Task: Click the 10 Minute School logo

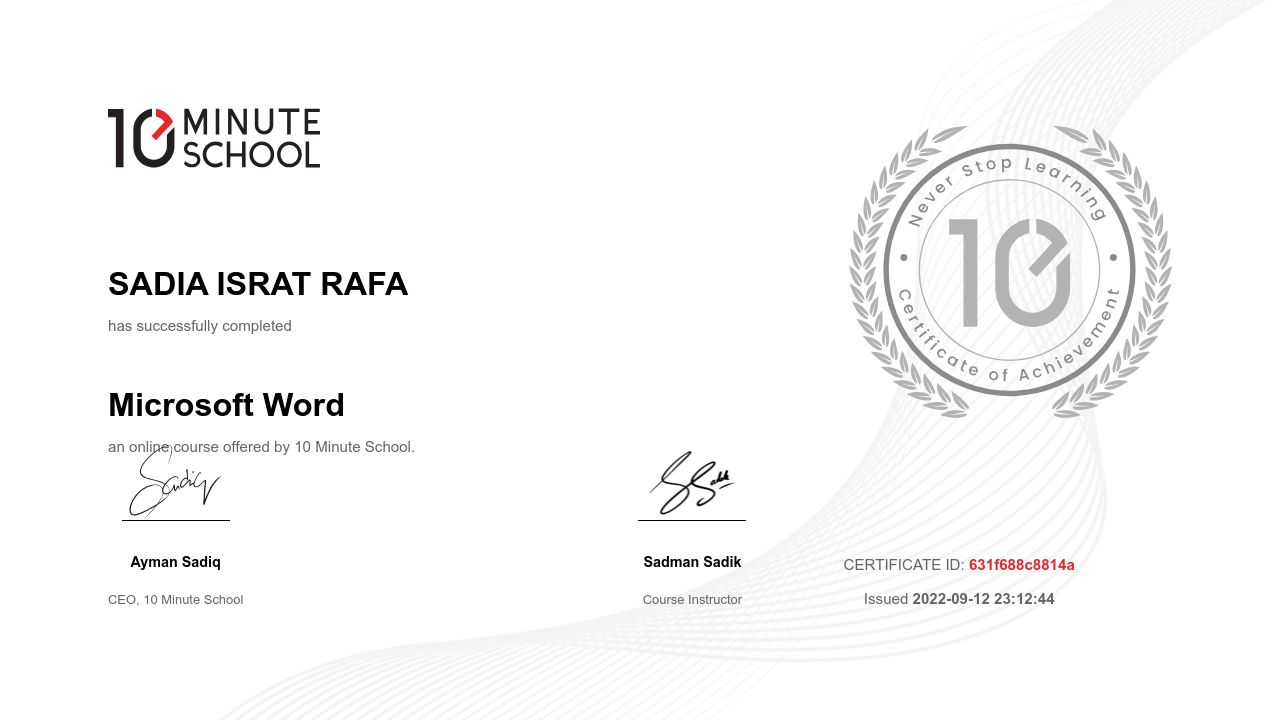Action: click(214, 138)
